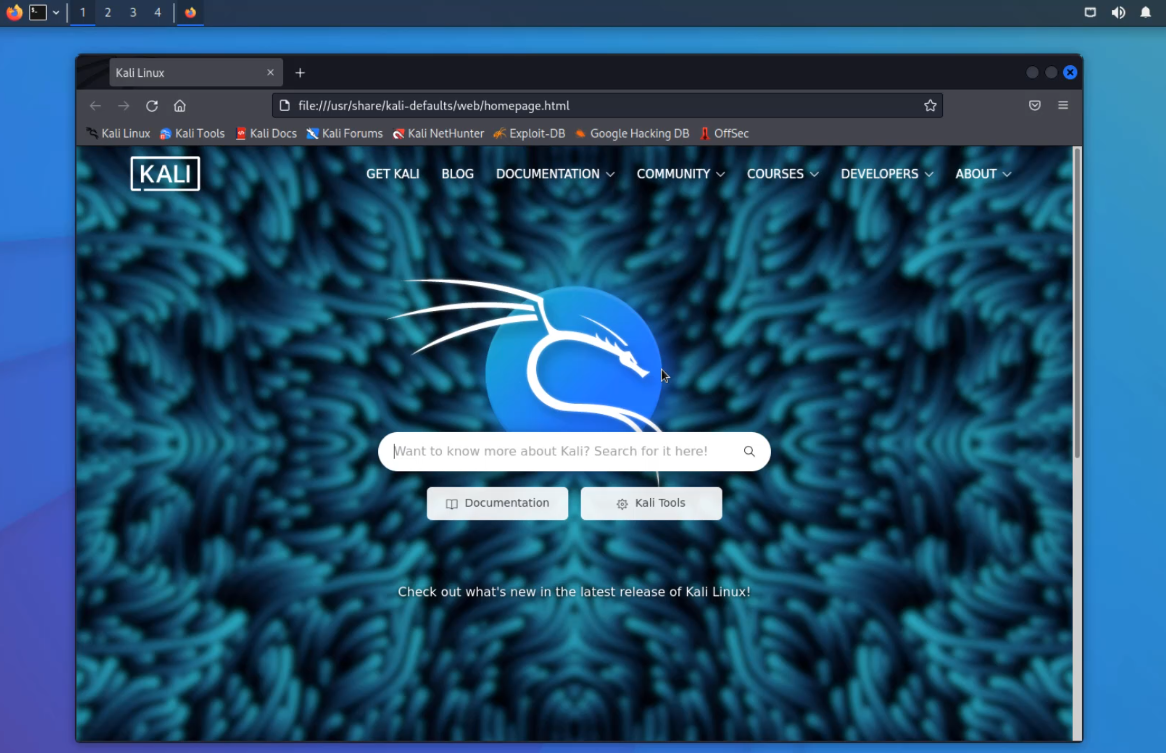
Task: Open the Google Hacking DB bookmark
Action: pos(631,134)
